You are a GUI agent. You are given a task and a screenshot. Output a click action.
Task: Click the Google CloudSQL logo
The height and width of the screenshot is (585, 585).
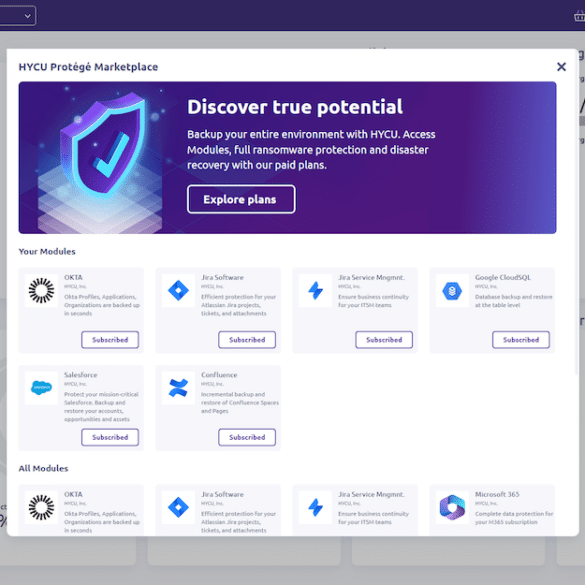452,290
